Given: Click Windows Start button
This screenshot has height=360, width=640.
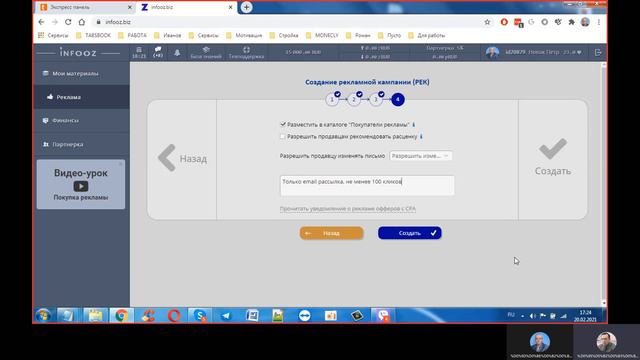Looking at the screenshot, I should click(x=43, y=316).
